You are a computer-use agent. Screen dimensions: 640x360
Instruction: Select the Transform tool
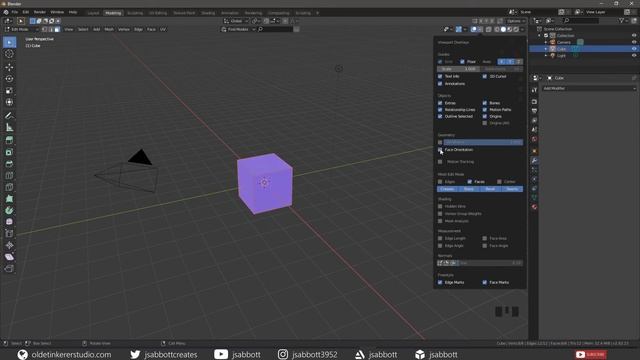click(9, 102)
